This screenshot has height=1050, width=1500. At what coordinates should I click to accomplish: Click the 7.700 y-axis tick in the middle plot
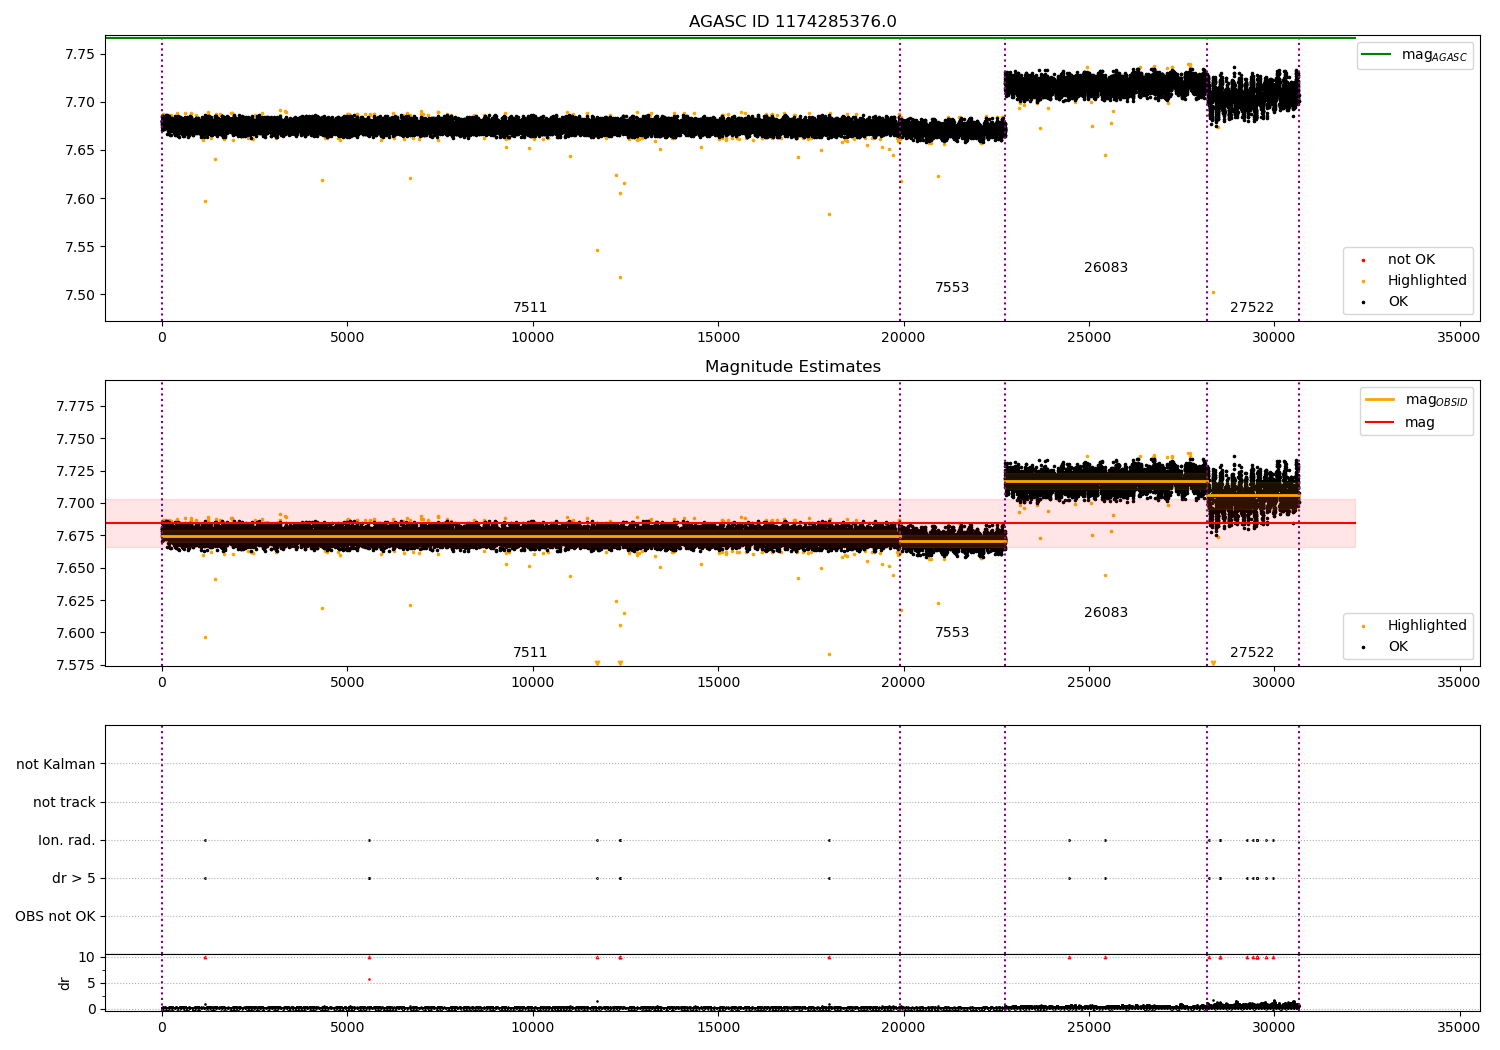pos(76,503)
